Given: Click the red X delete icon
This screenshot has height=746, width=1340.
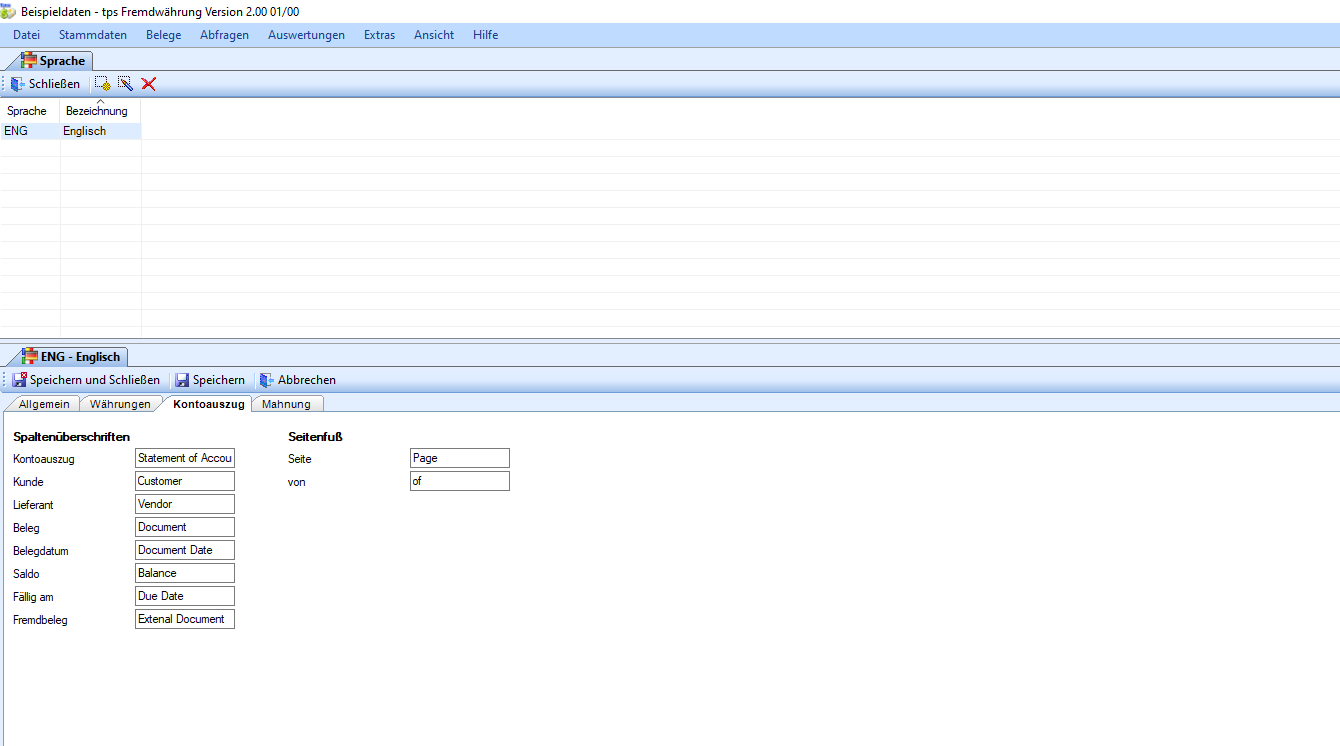Looking at the screenshot, I should click(149, 84).
